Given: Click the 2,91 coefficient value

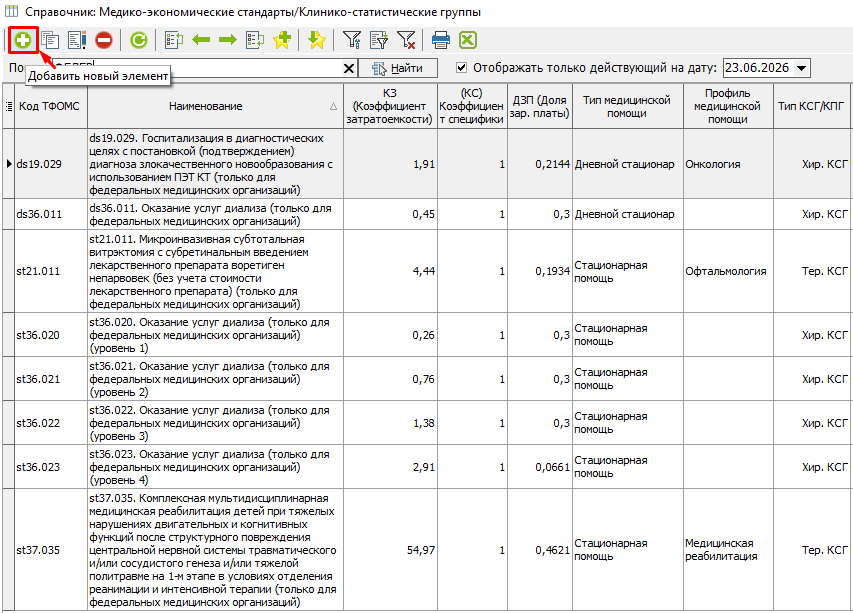Looking at the screenshot, I should [x=424, y=467].
